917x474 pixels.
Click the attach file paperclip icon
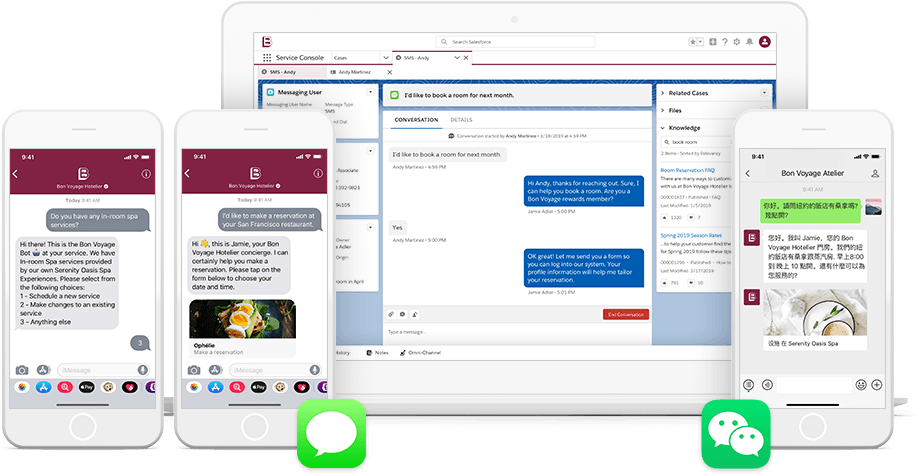pos(391,314)
